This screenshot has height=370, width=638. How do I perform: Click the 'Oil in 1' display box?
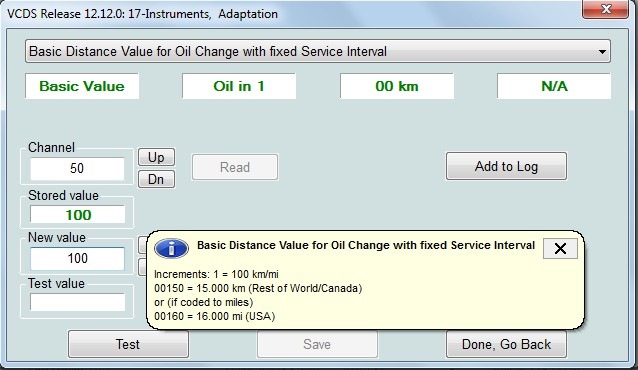[x=239, y=86]
